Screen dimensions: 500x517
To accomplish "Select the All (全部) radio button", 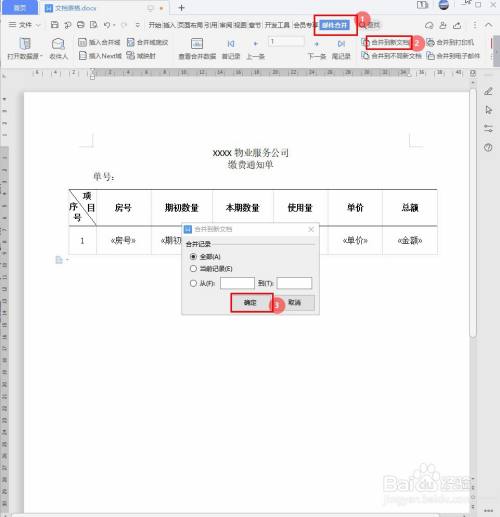I will pyautogui.click(x=193, y=256).
